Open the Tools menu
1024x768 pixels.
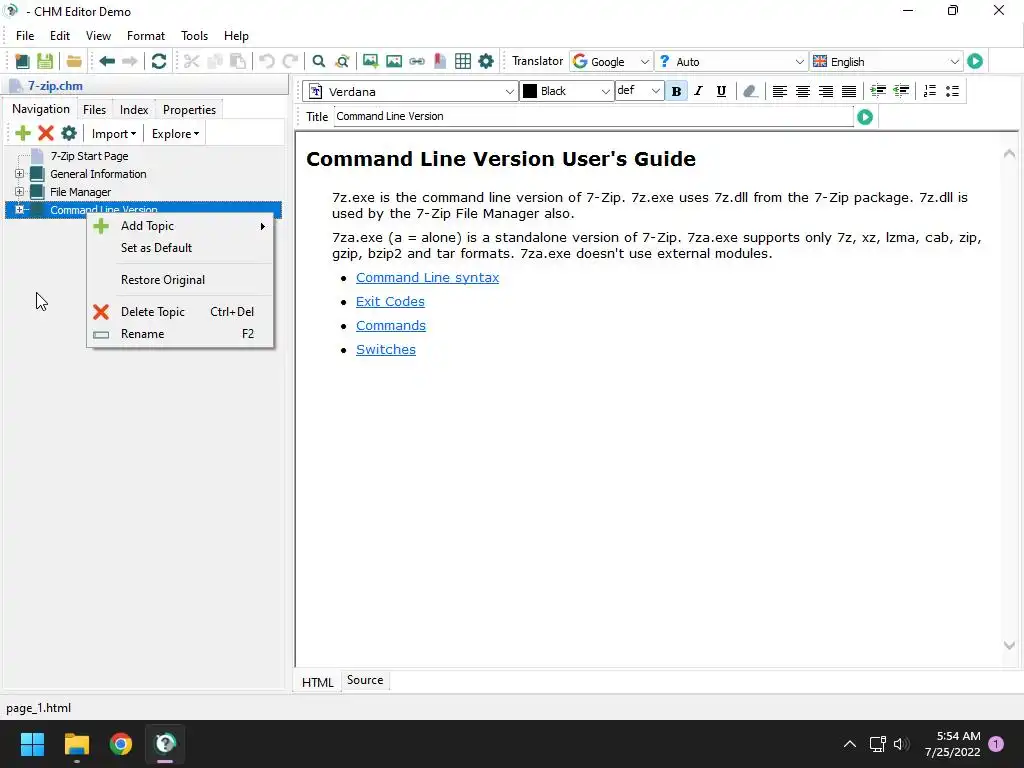pos(195,36)
